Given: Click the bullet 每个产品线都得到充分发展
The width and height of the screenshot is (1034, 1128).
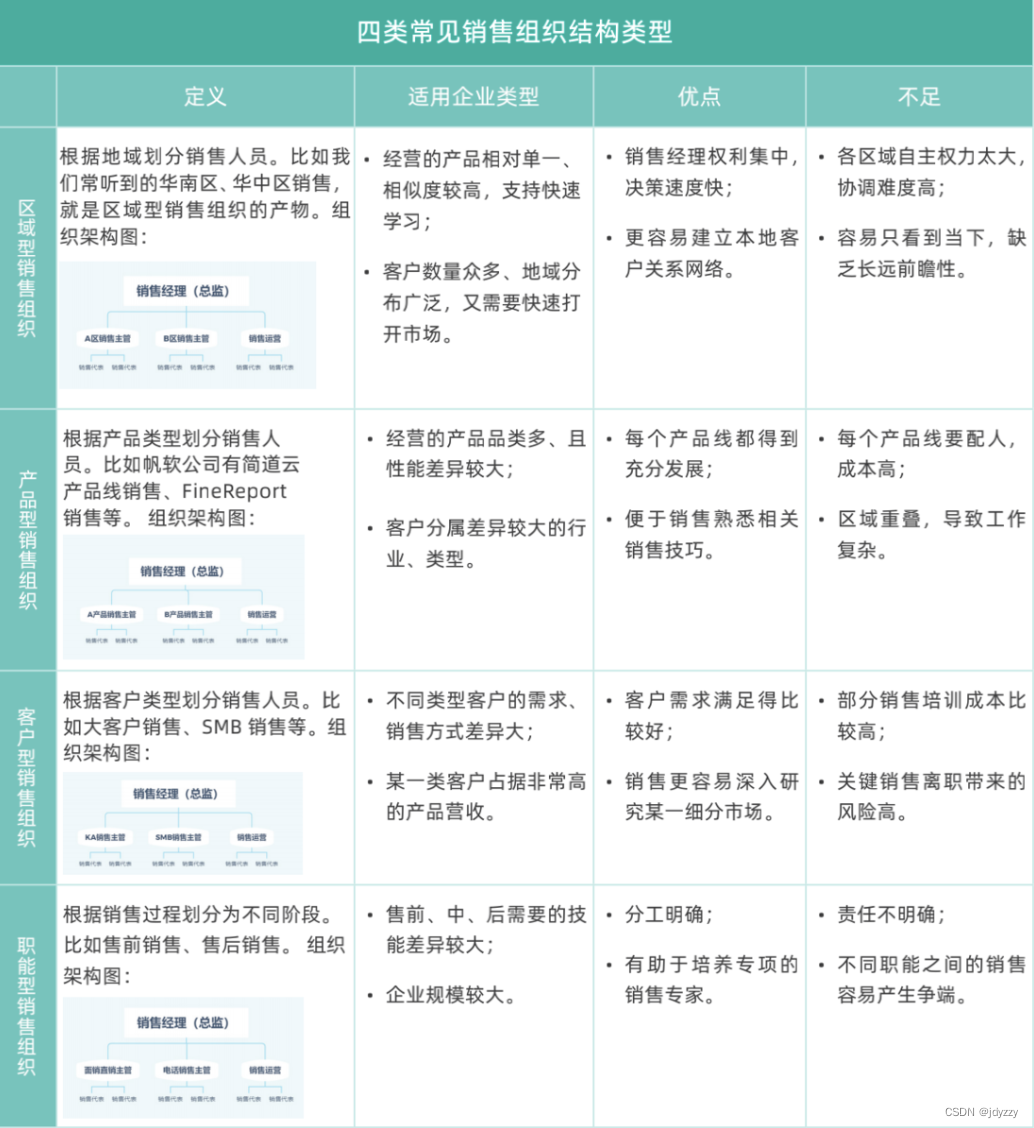Looking at the screenshot, I should pyautogui.click(x=712, y=454).
